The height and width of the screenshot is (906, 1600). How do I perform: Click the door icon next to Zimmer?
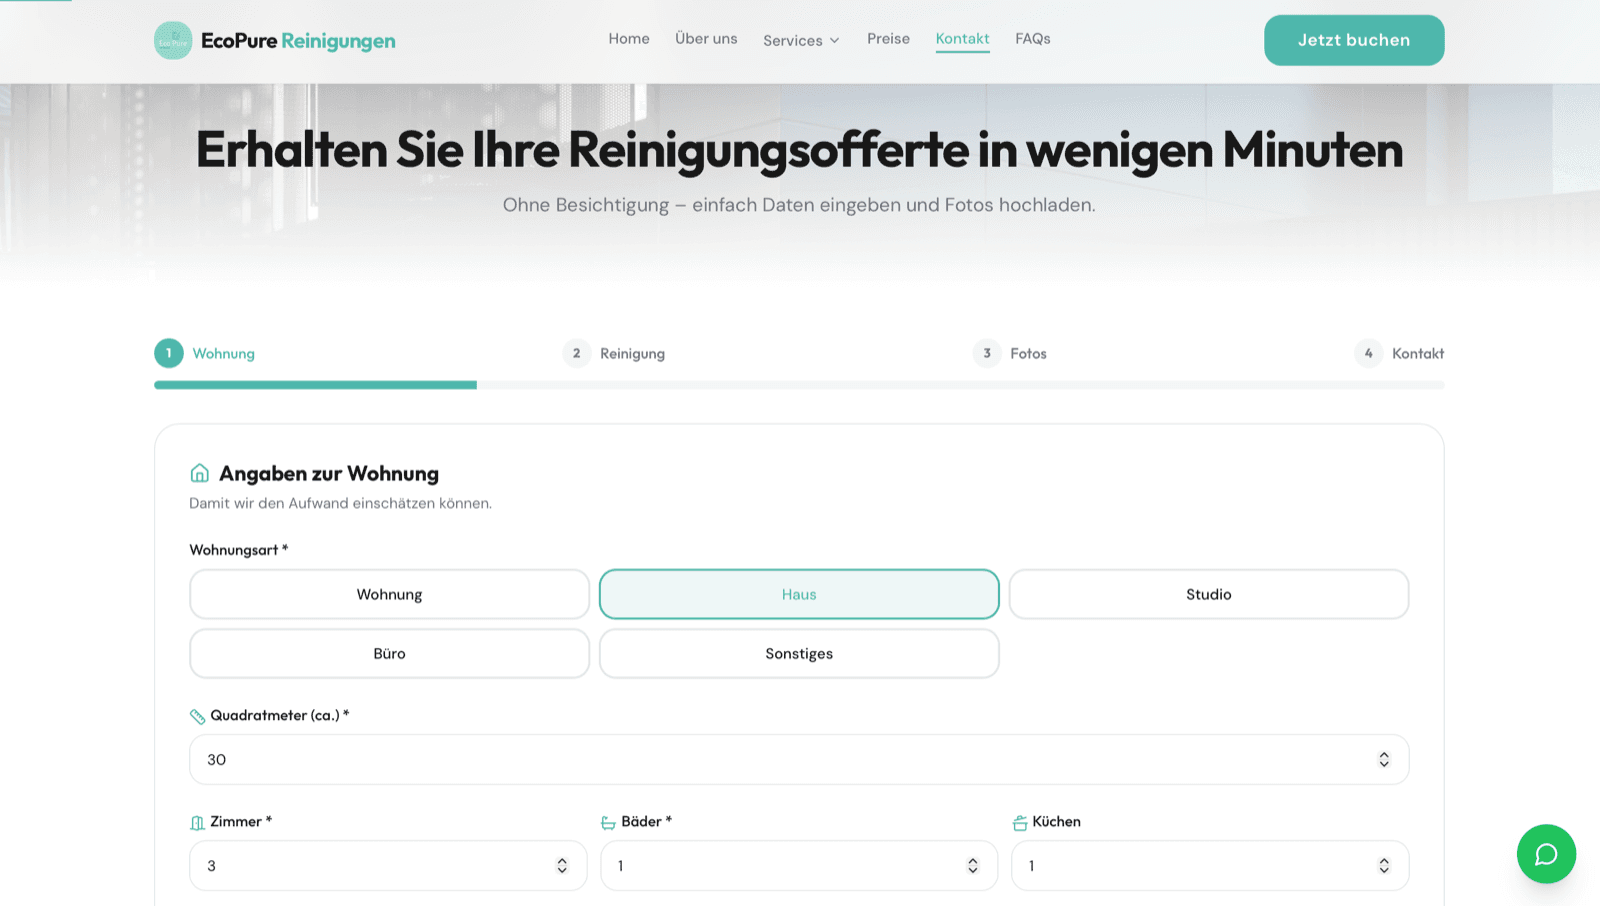[197, 822]
